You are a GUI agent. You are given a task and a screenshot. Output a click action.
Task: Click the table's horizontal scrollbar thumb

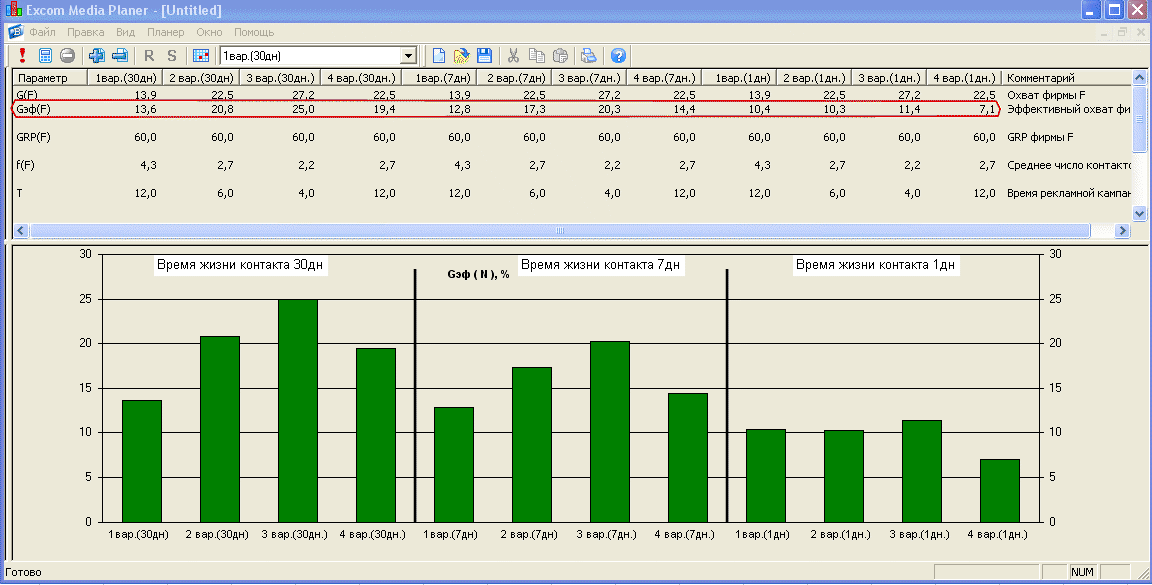[559, 230]
